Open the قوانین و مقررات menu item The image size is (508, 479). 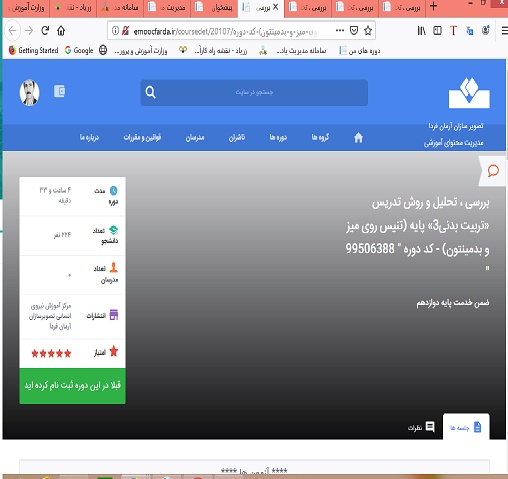click(142, 137)
